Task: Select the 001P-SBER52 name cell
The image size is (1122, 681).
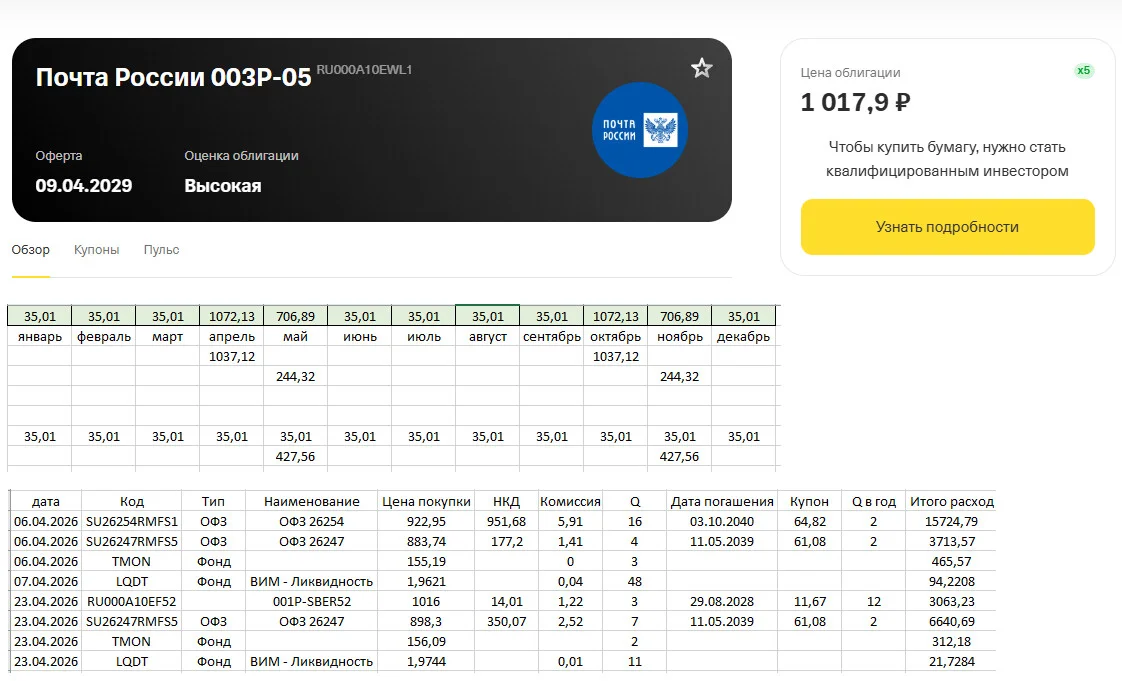Action: [x=311, y=602]
